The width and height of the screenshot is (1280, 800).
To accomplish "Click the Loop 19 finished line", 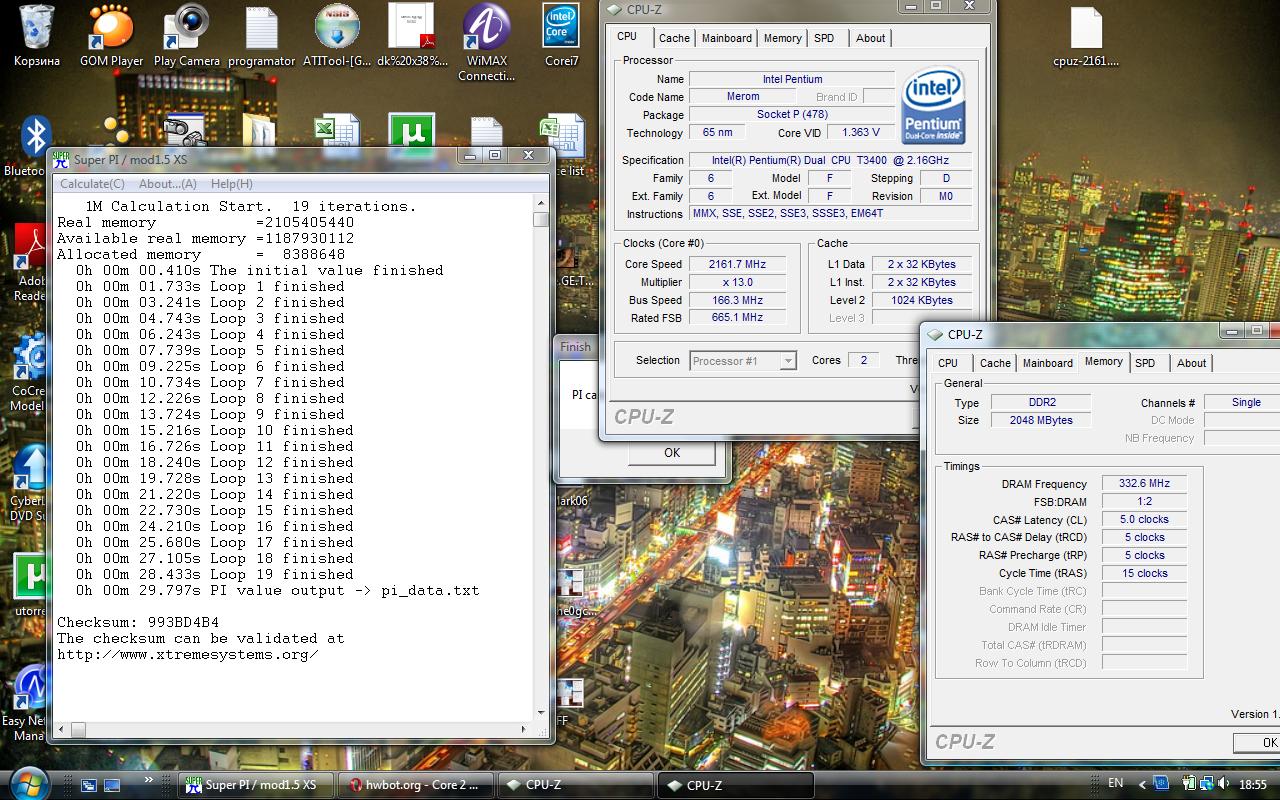I will [x=214, y=574].
